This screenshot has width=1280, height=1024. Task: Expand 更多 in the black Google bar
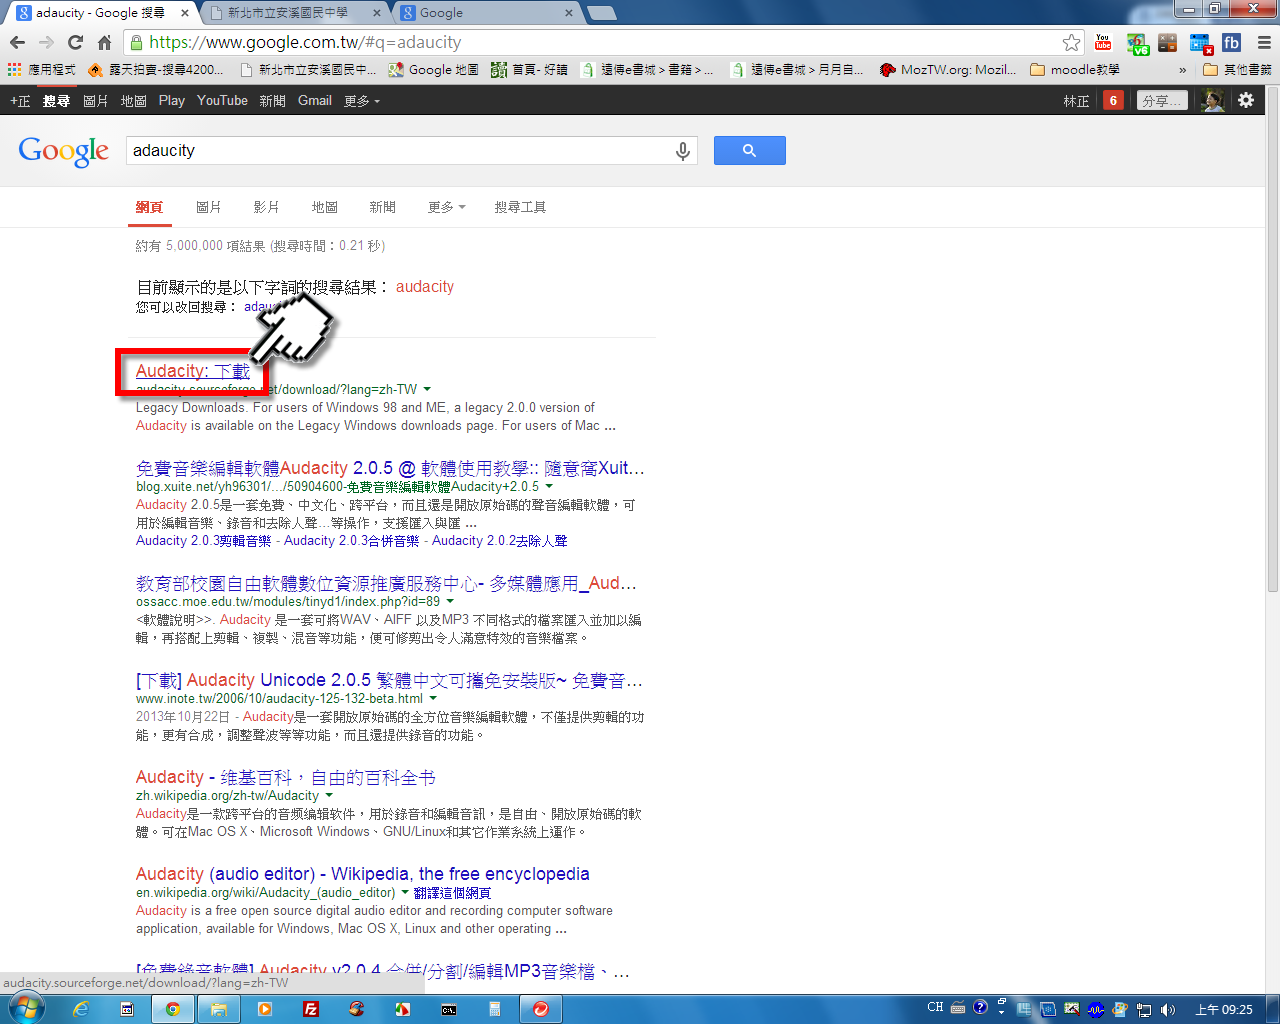[362, 101]
